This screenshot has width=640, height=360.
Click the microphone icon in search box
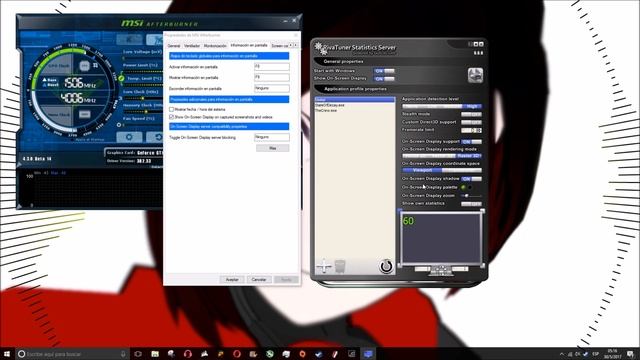click(123, 354)
